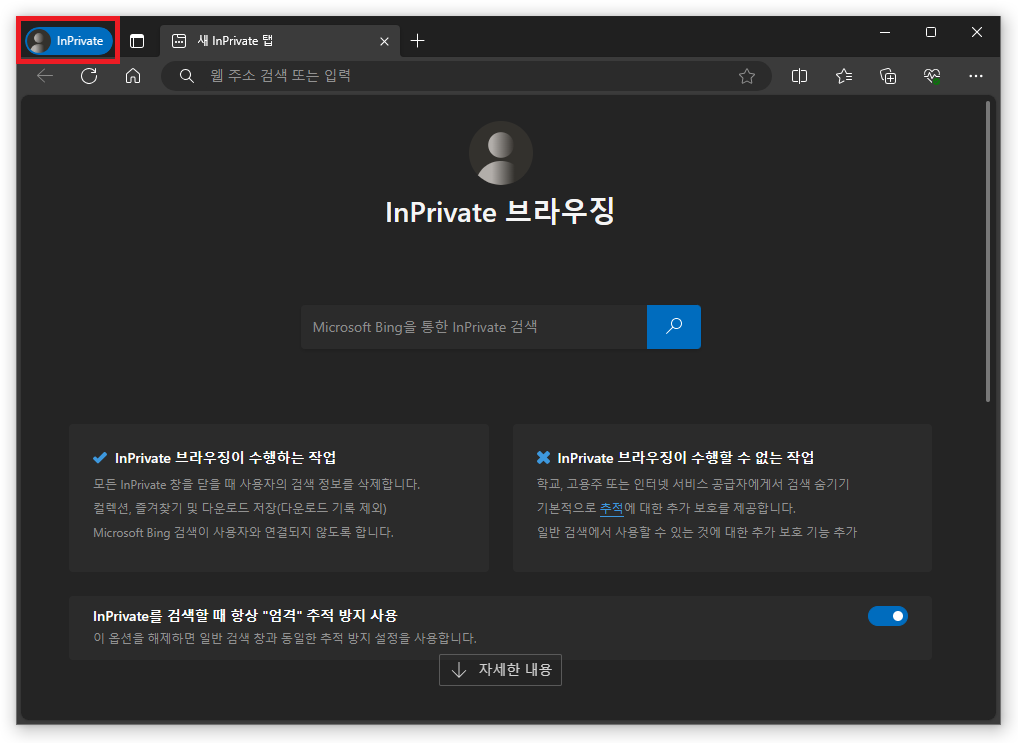Screen dimensions: 1018x743
Task: Select the 새 InPrivate 탭 tab
Action: point(279,41)
